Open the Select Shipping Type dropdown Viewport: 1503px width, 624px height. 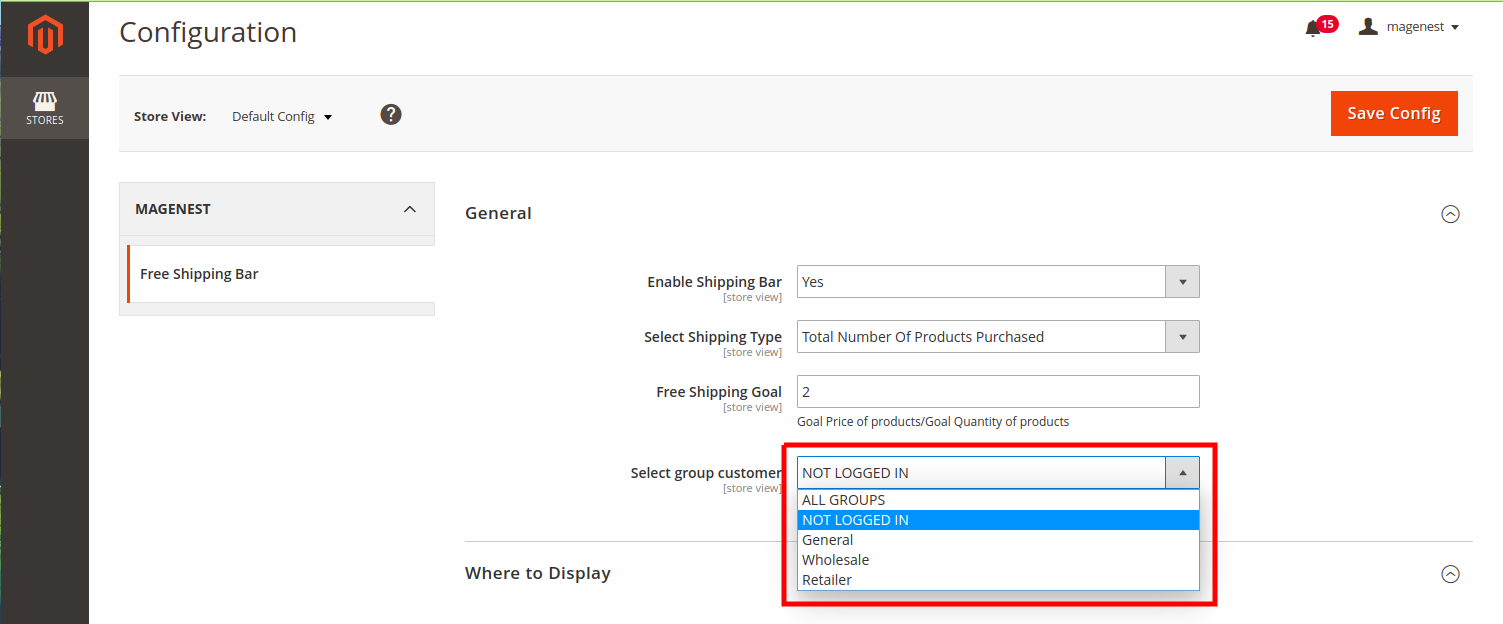997,337
